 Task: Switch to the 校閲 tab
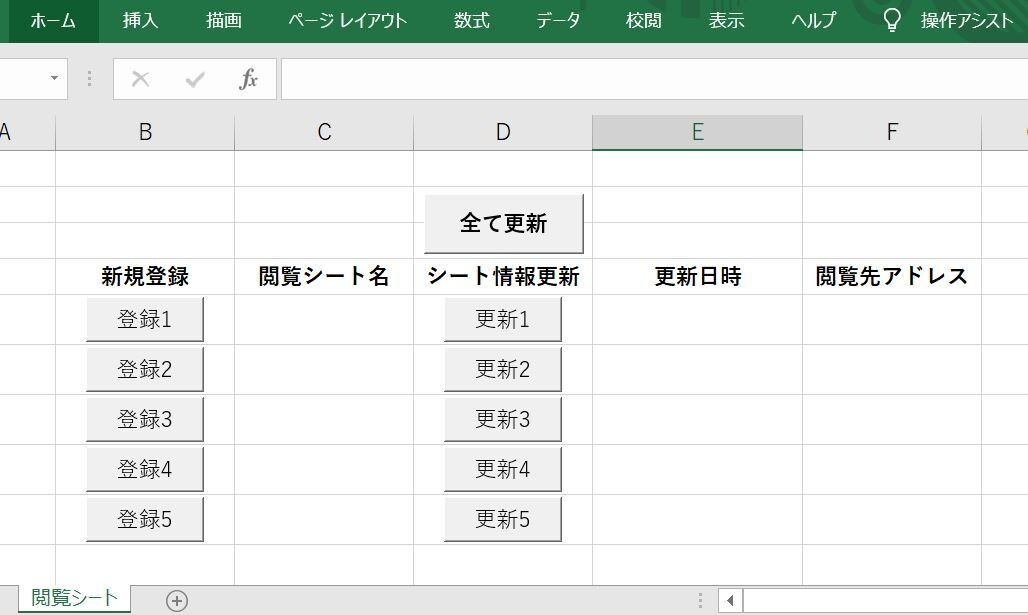[x=643, y=21]
